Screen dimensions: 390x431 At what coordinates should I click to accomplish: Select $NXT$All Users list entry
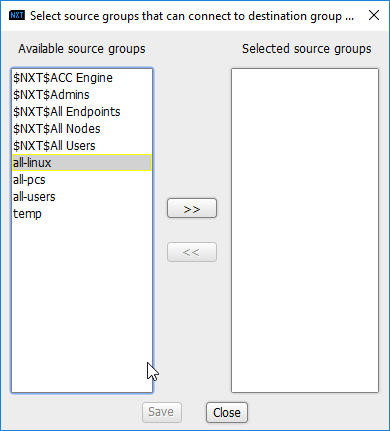82,146
